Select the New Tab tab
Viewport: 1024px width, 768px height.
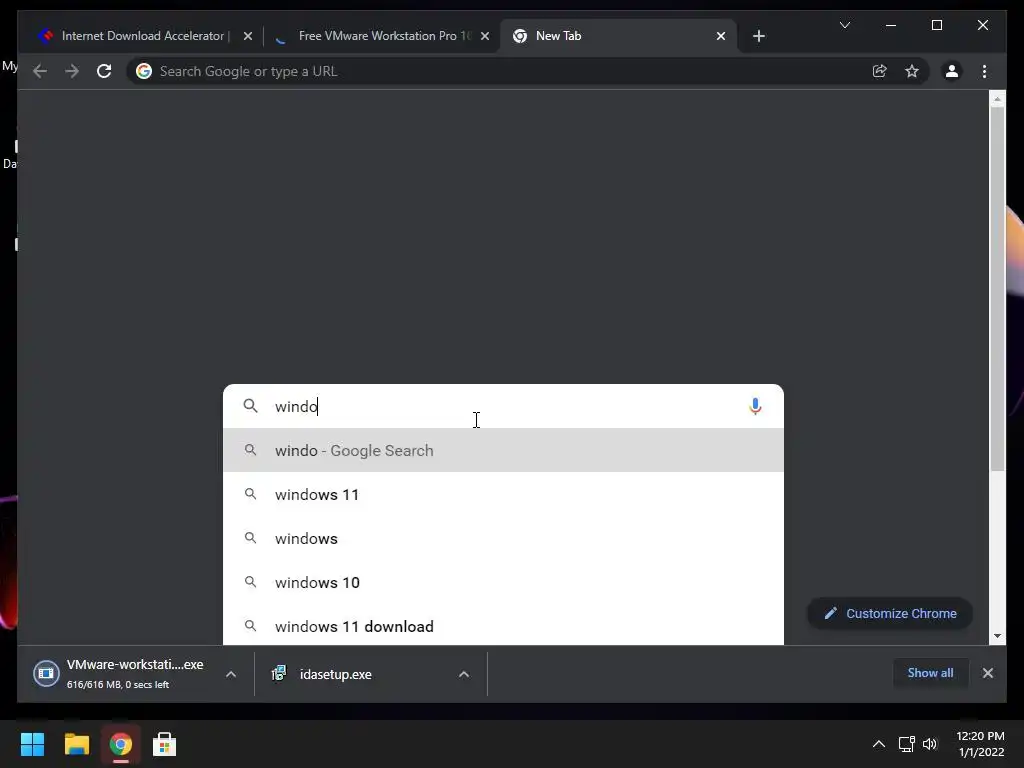618,36
